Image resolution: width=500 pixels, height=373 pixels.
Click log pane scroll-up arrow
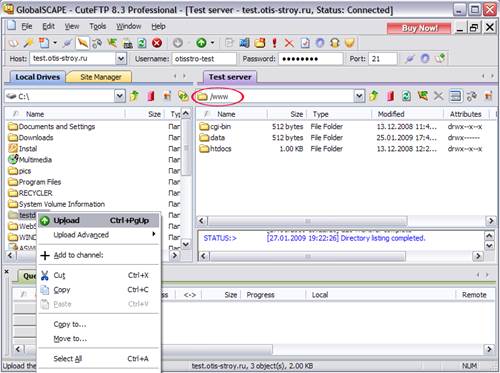pos(489,236)
